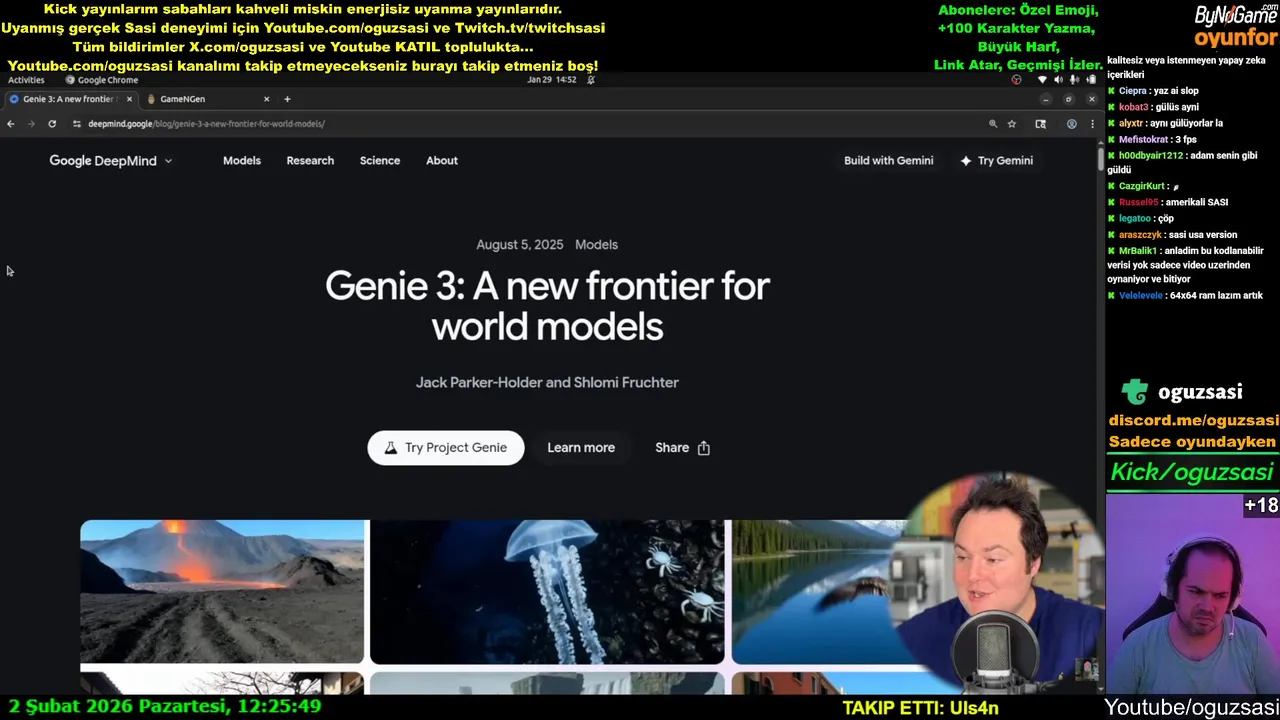Close the GameNGen tab

coord(266,99)
